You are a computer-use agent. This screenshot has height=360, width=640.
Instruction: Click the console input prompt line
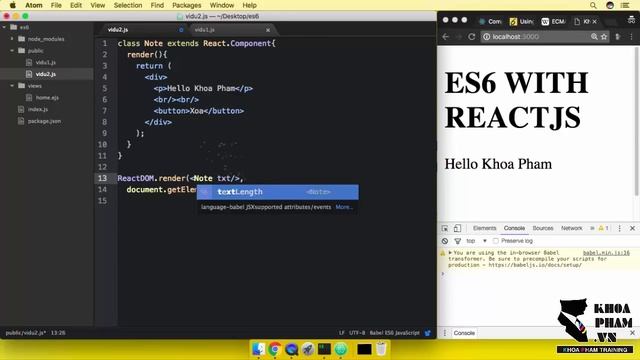click(538, 273)
